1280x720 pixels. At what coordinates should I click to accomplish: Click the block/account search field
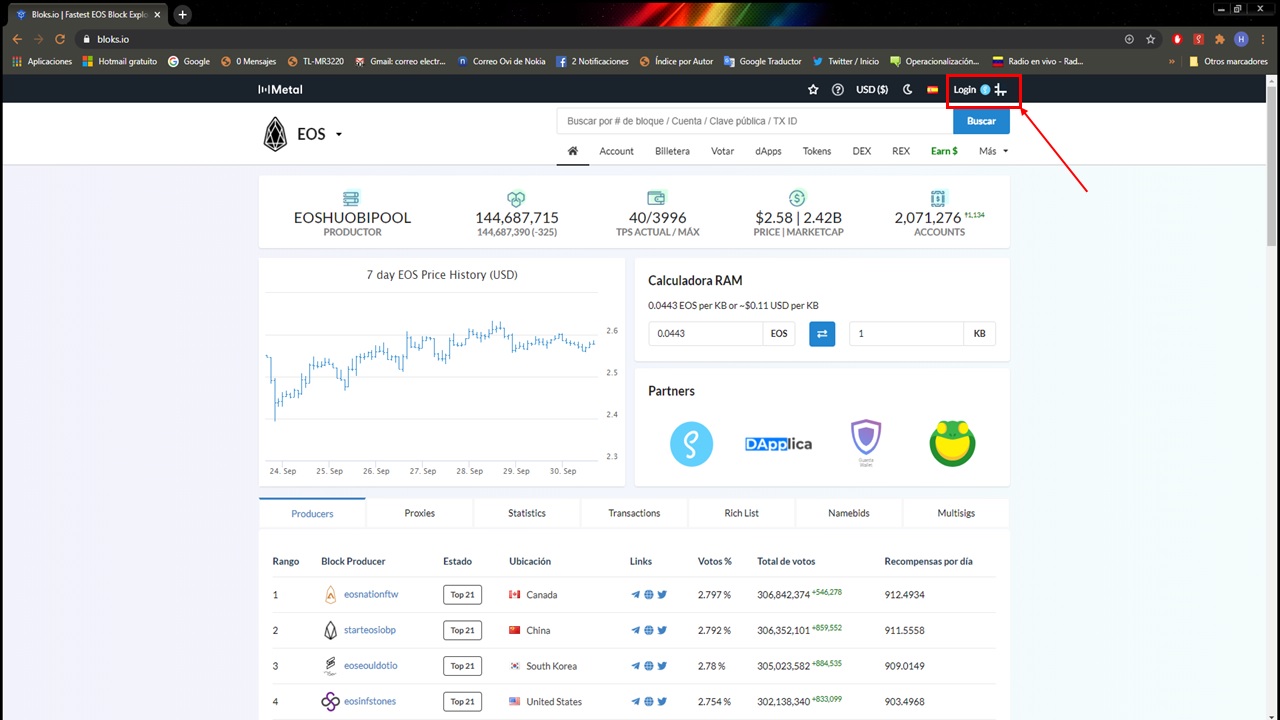point(755,121)
